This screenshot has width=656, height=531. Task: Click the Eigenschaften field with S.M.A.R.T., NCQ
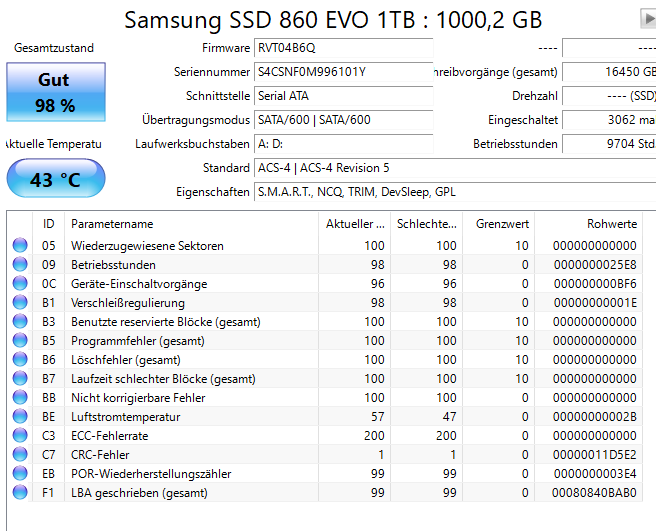455,192
